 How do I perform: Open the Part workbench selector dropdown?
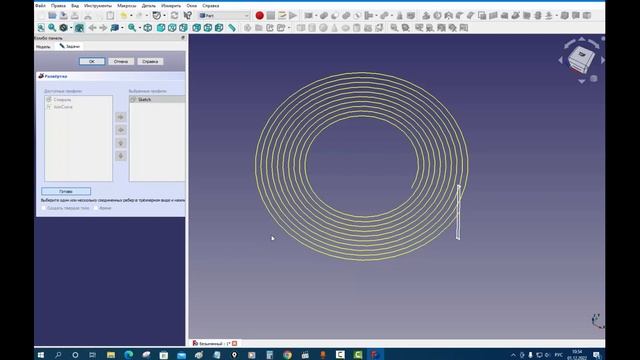(224, 16)
